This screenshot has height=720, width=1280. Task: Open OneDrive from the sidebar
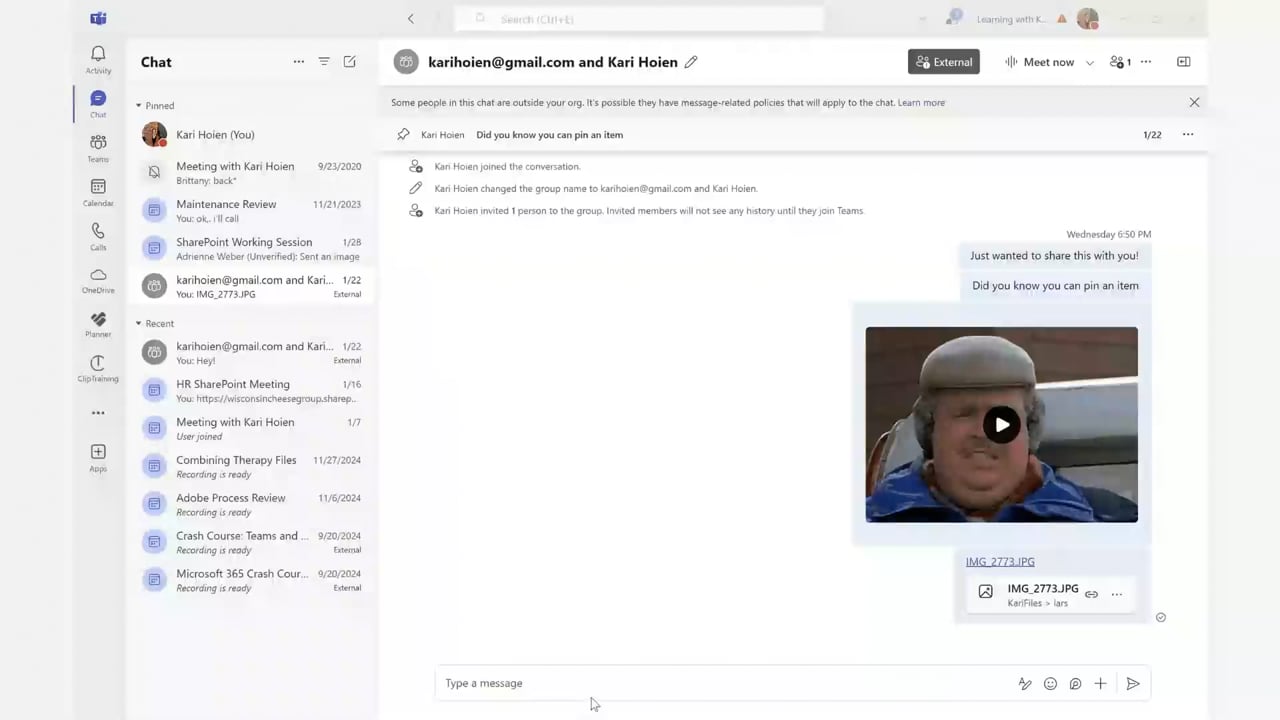[x=98, y=280]
